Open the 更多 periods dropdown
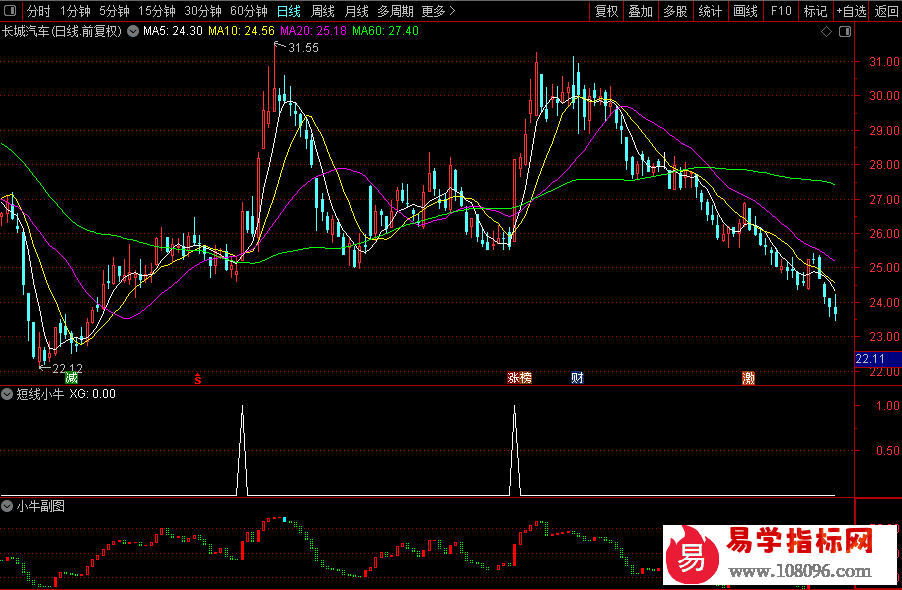The image size is (902, 590). click(x=438, y=11)
